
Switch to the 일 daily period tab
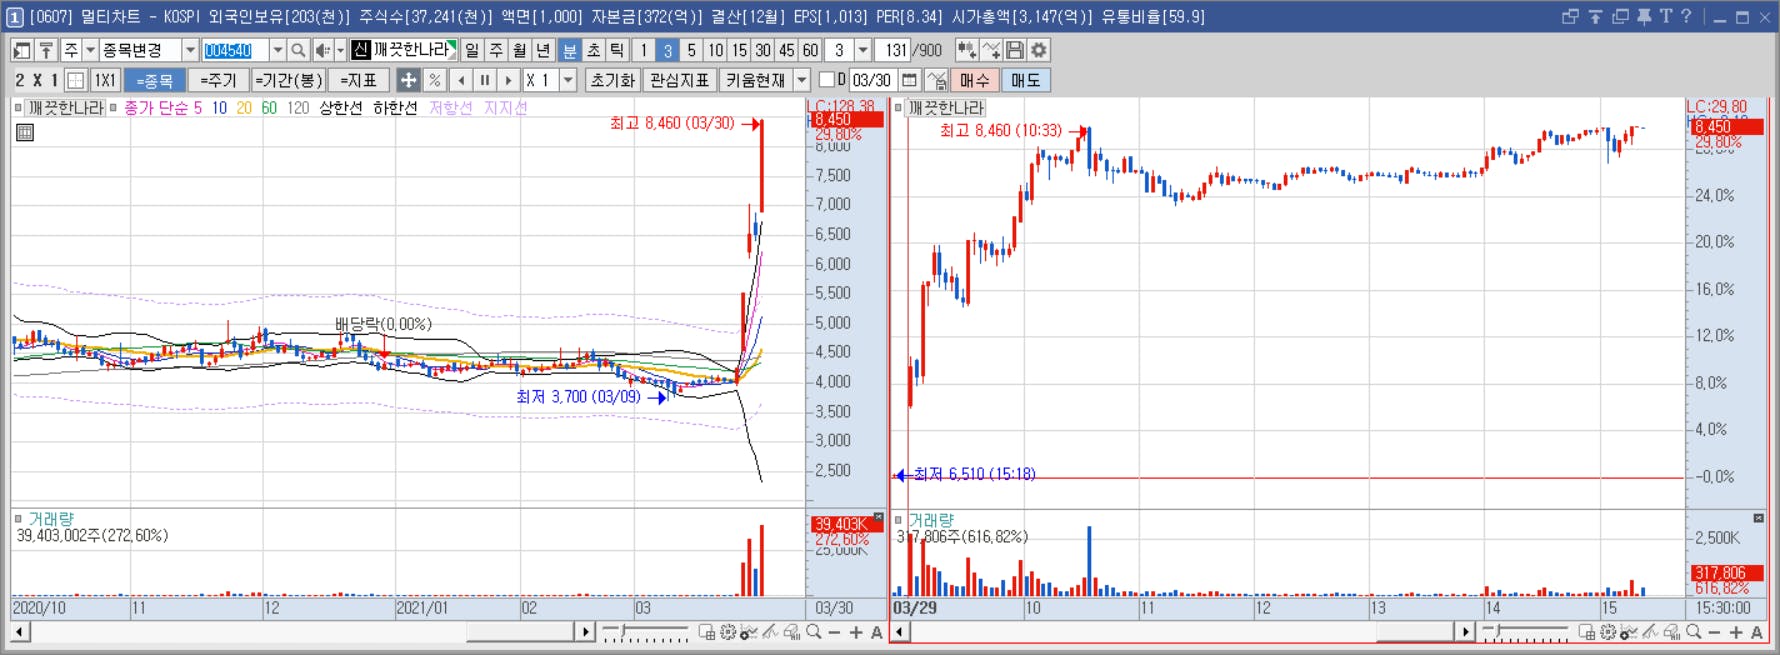pos(472,50)
